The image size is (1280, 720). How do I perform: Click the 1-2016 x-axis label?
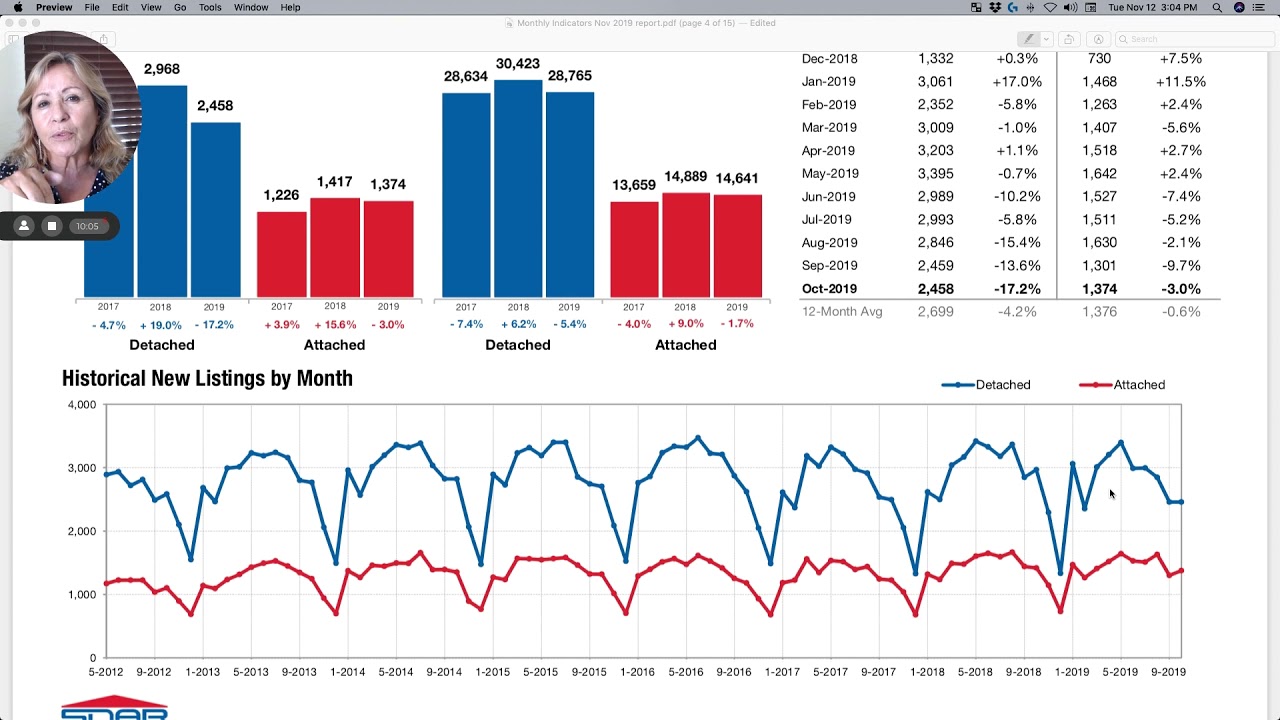637,672
